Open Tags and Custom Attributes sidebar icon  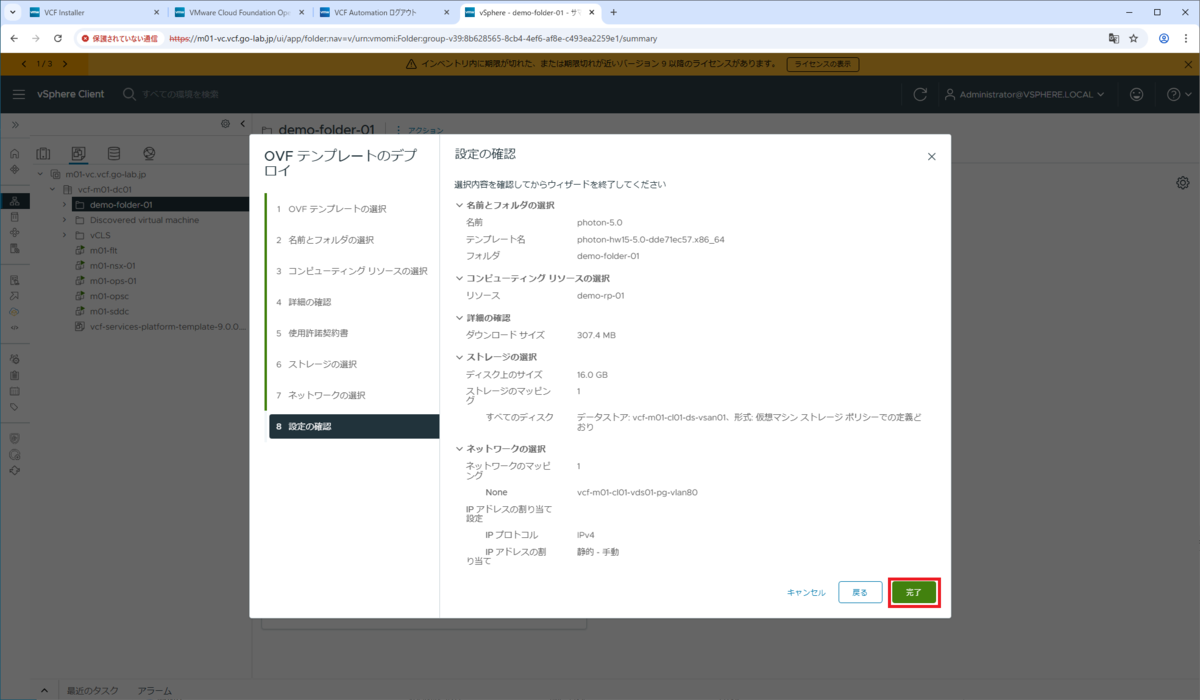click(x=14, y=407)
